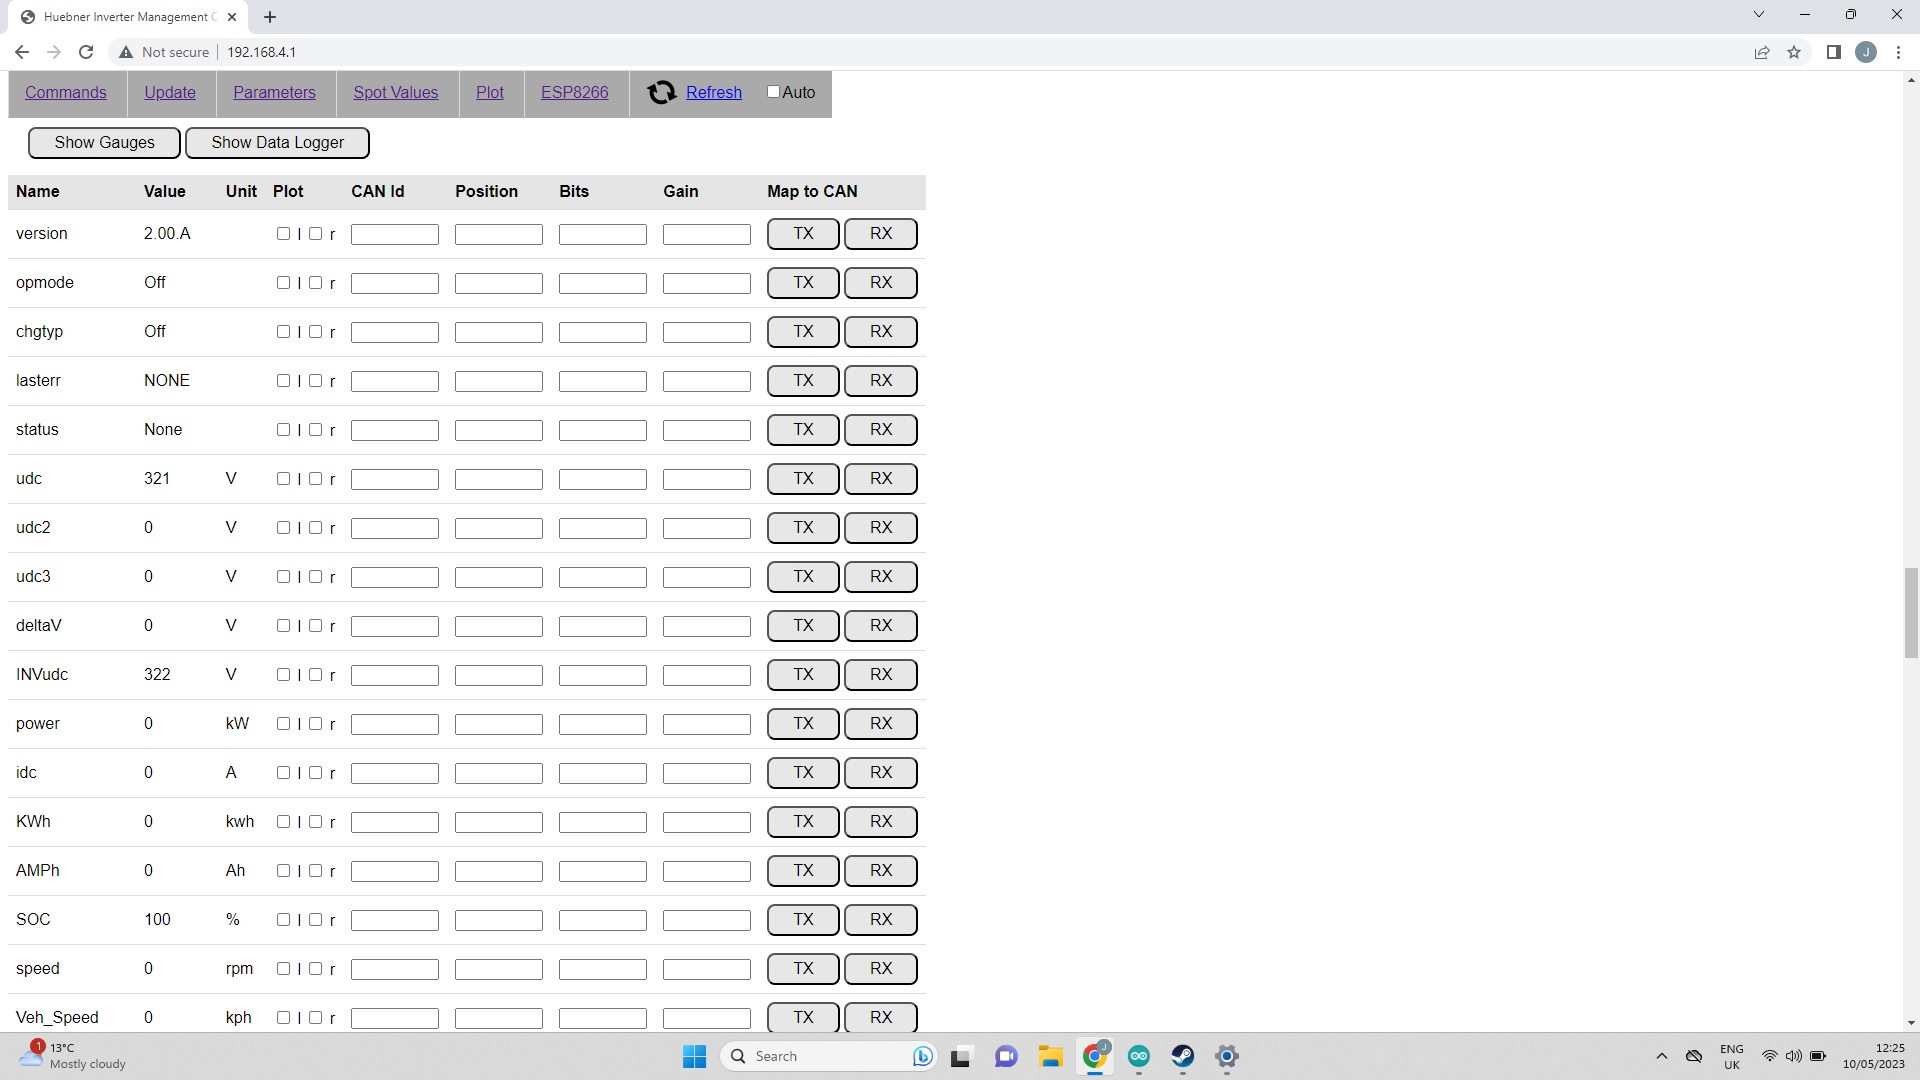Reload the page with browser reload icon
This screenshot has width=1920, height=1080.
click(x=86, y=52)
